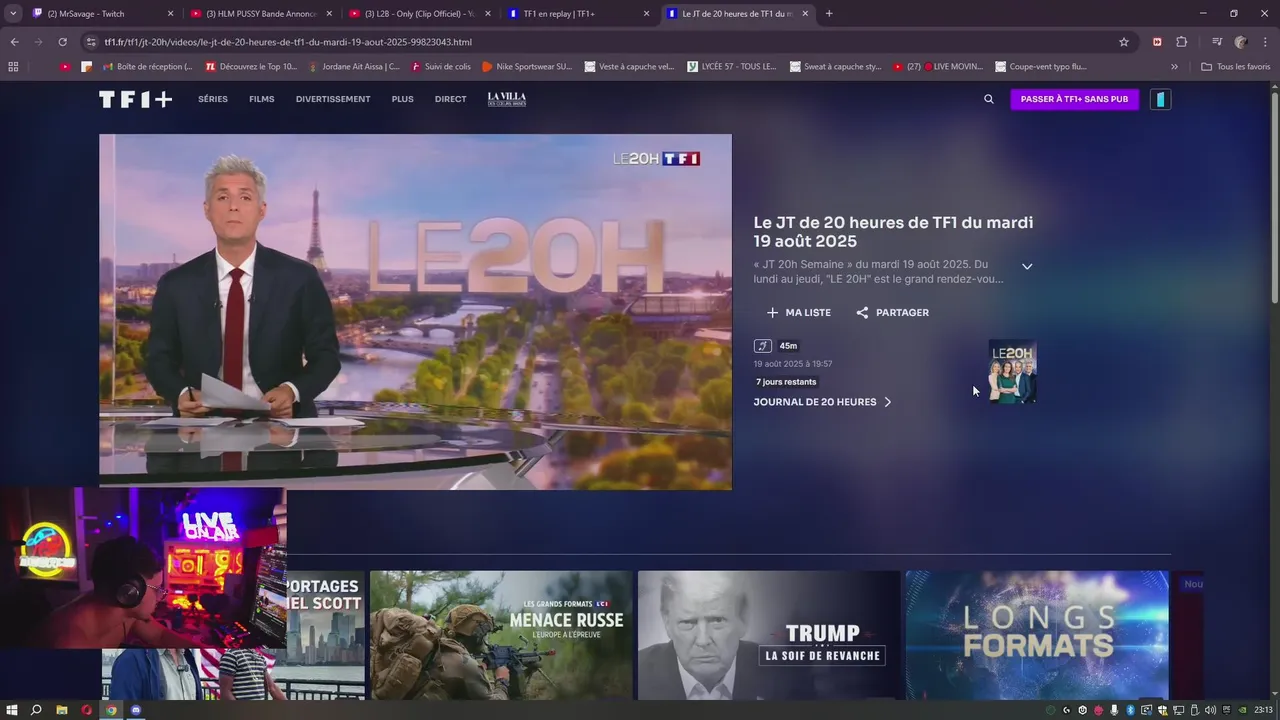This screenshot has width=1280, height=720.
Task: Click the address bar URL field
Action: pyautogui.click(x=600, y=42)
